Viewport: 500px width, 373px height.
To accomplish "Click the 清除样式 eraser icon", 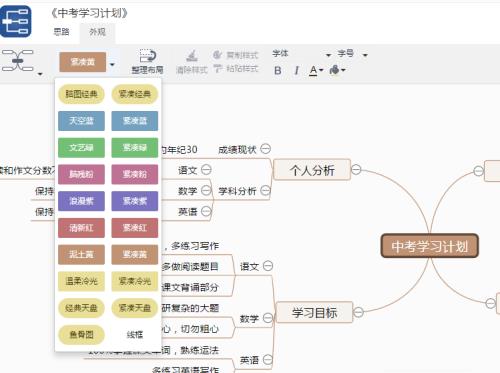I will [192, 56].
